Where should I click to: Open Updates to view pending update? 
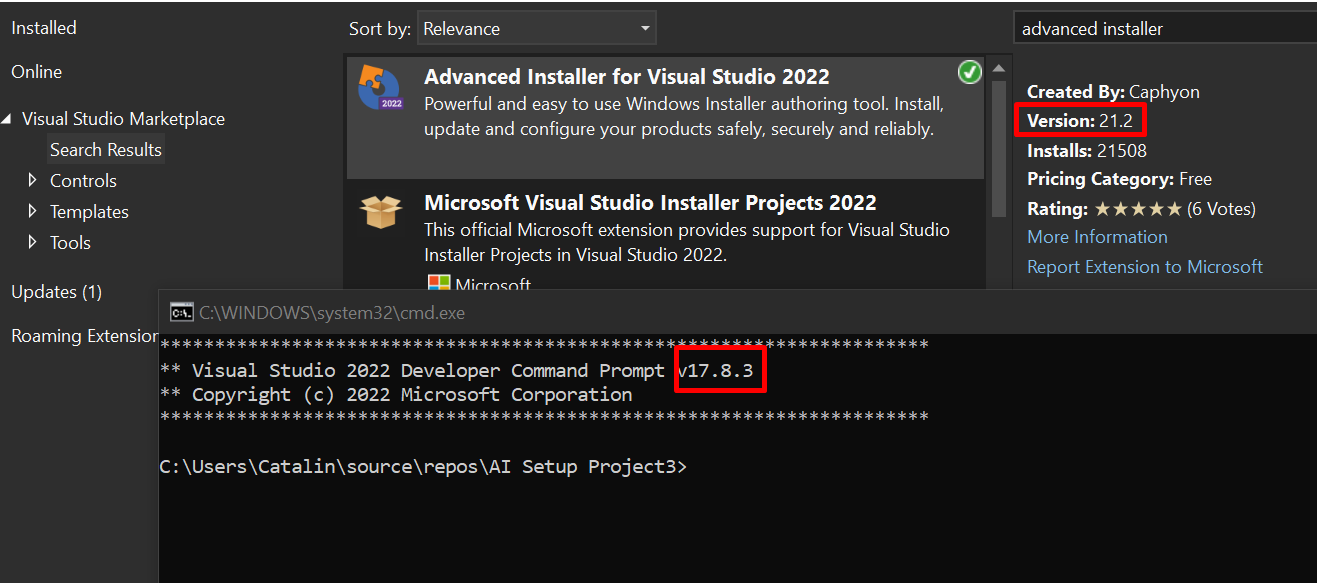(56, 291)
